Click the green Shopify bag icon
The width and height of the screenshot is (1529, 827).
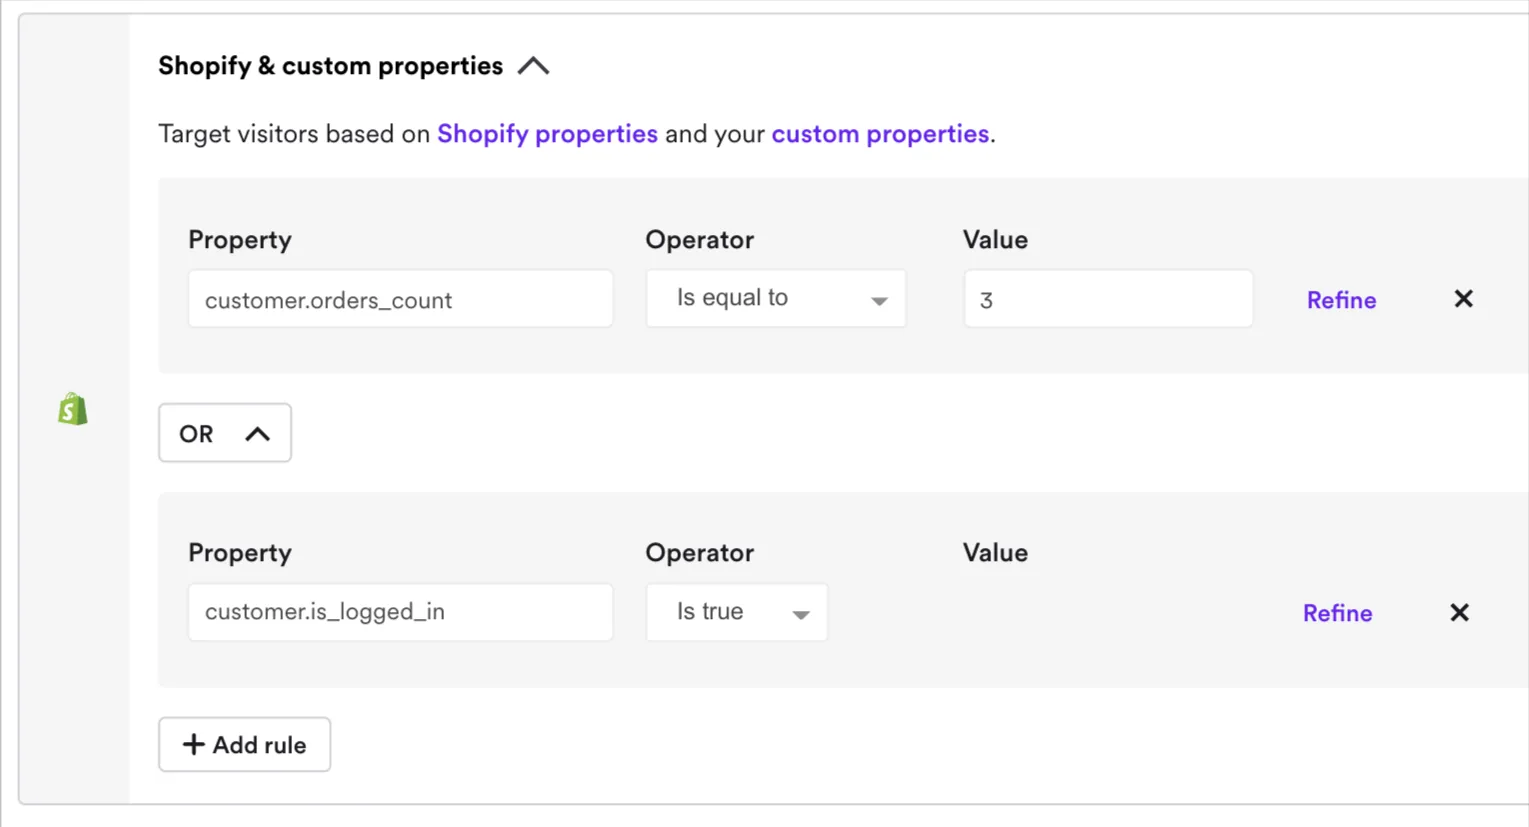pos(72,409)
